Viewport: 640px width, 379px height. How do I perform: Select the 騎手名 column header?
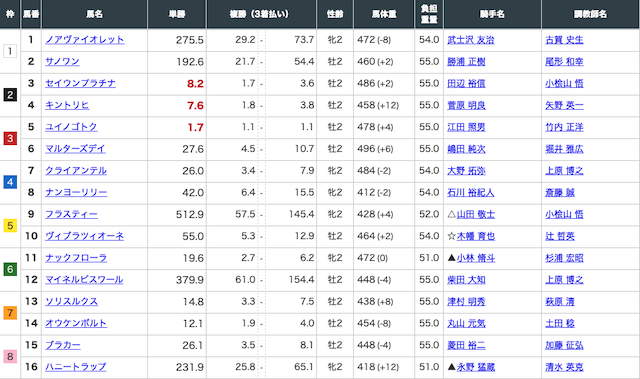coord(492,14)
